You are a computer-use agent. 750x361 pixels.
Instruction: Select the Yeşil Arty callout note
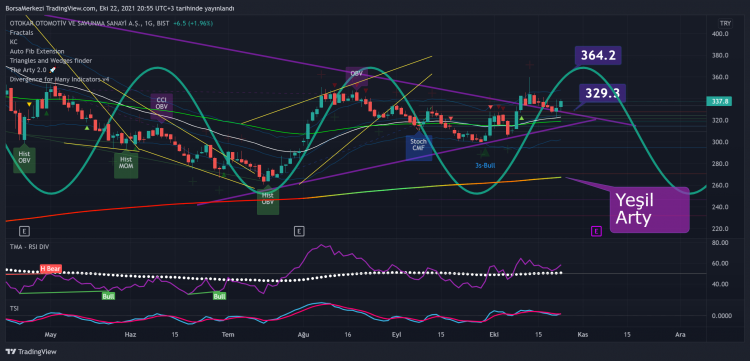[649, 209]
